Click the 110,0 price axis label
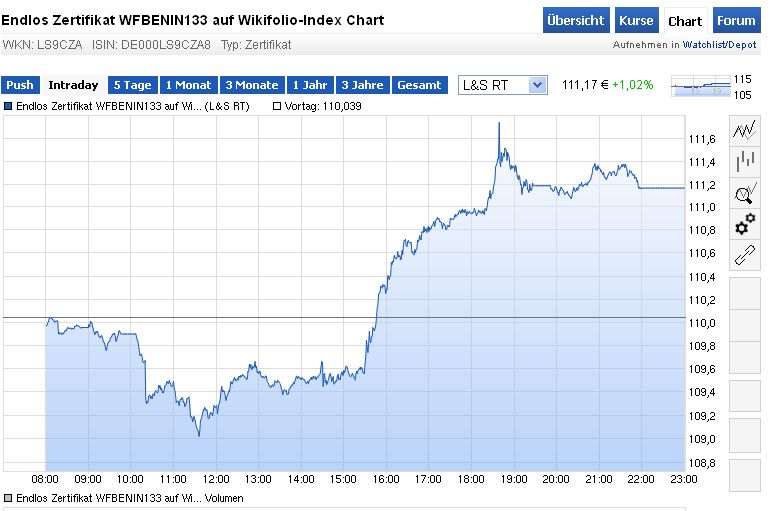This screenshot has width=776, height=511. click(x=702, y=324)
